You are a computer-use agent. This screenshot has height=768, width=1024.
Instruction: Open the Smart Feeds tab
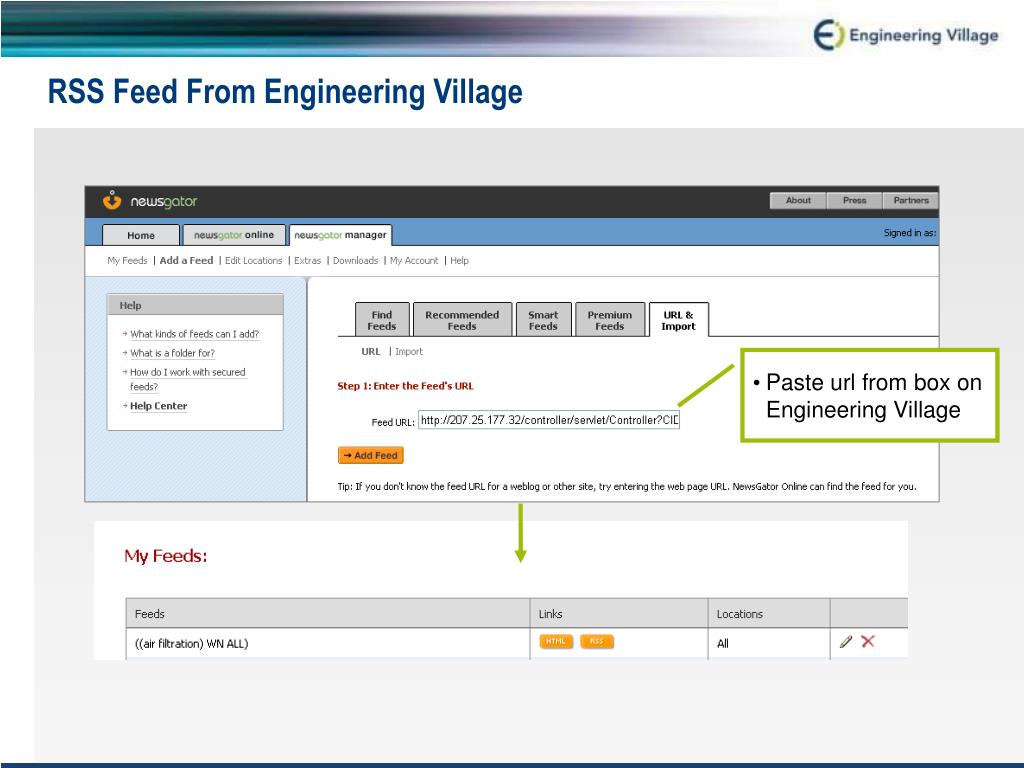(543, 320)
